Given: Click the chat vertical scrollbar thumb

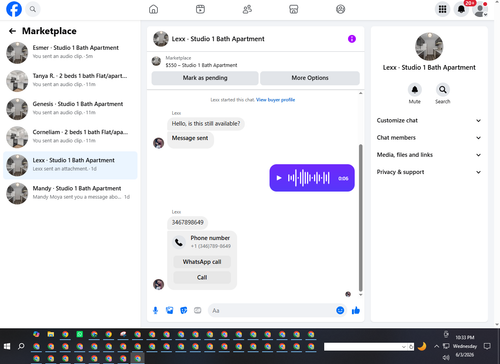Looking at the screenshot, I should pos(360,218).
